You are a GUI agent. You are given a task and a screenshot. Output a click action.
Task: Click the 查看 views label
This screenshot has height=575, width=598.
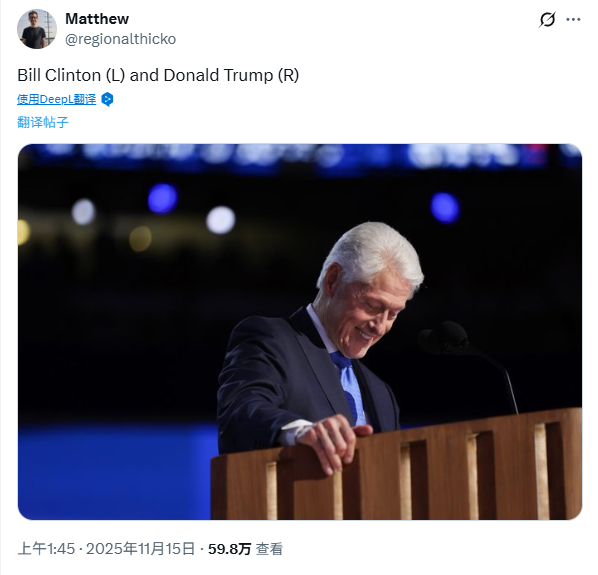tap(269, 549)
